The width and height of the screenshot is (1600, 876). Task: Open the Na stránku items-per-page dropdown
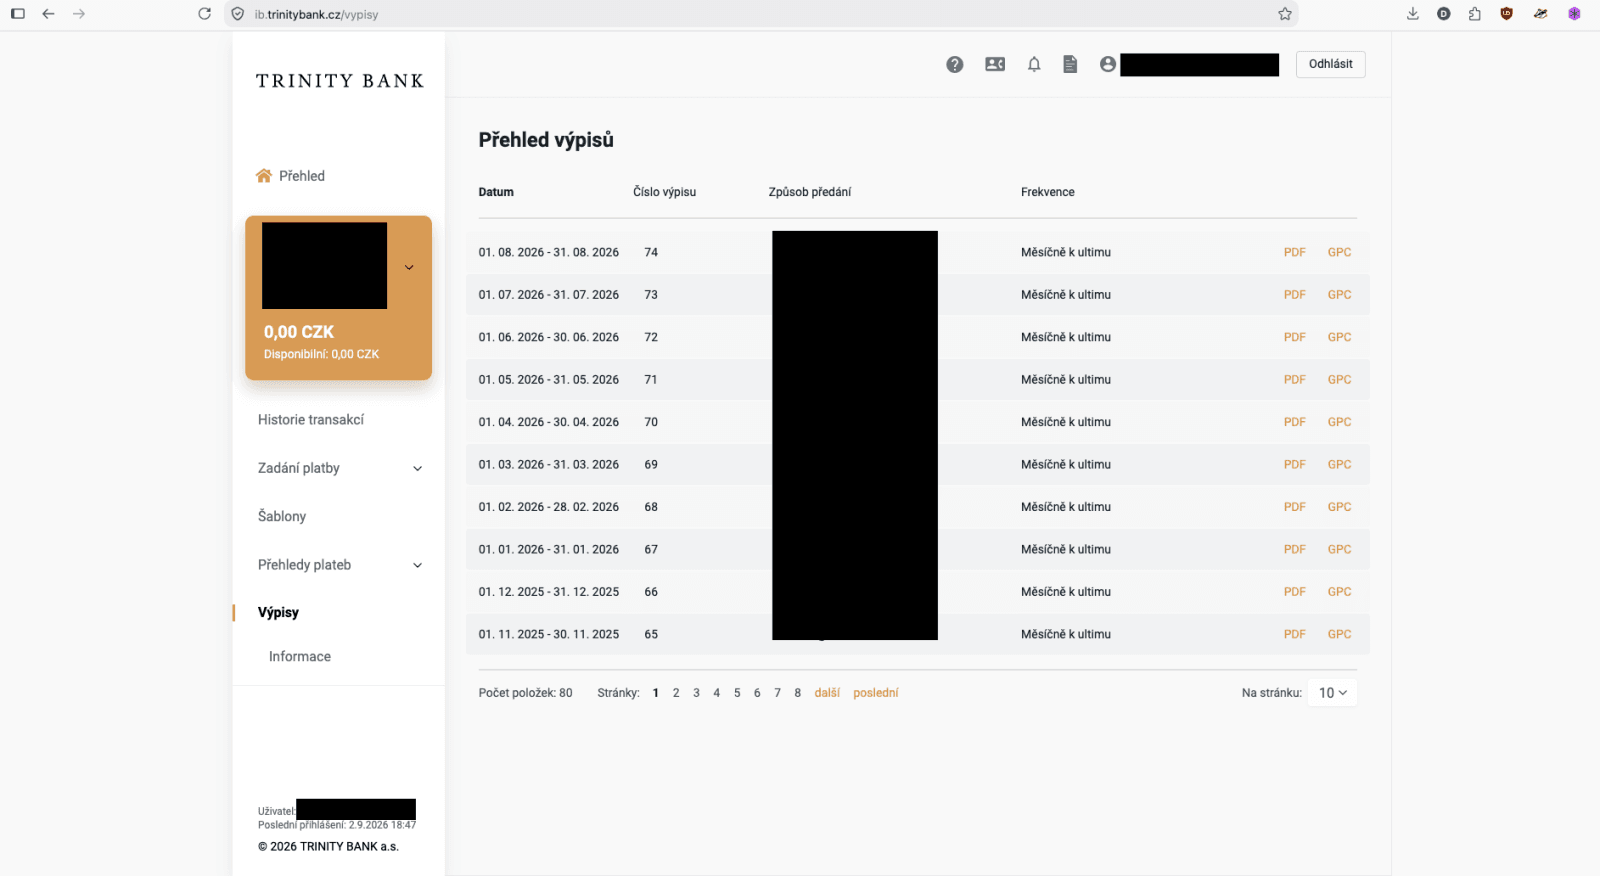point(1333,693)
